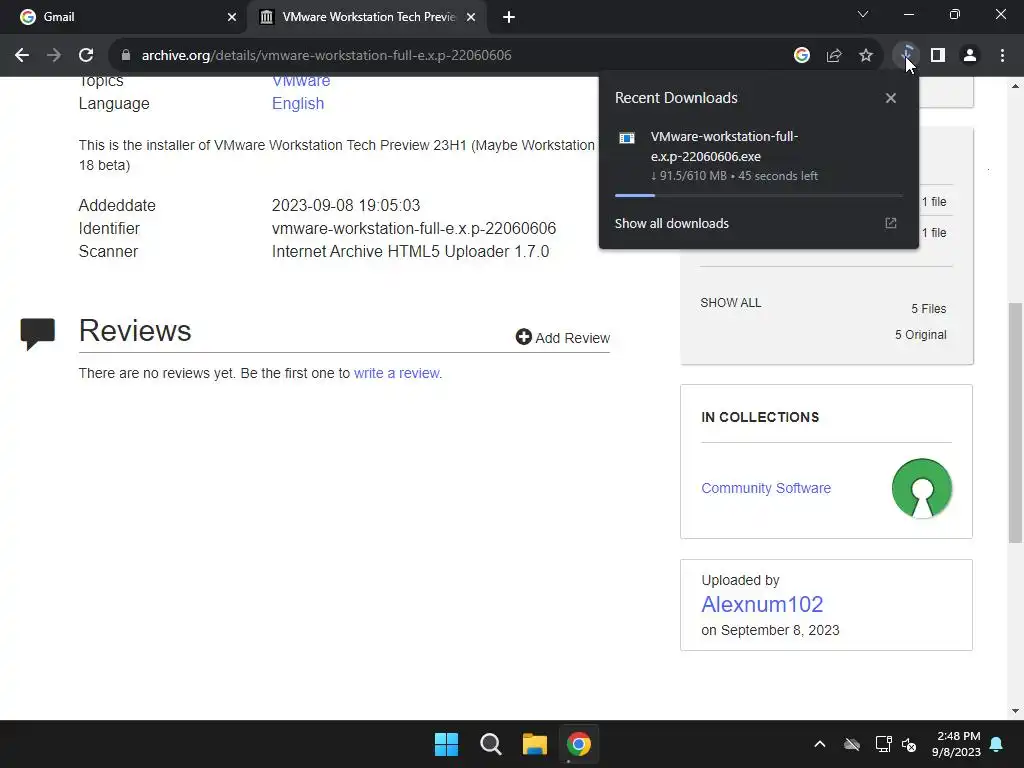Click the plus icon beside Add Review

[524, 337]
